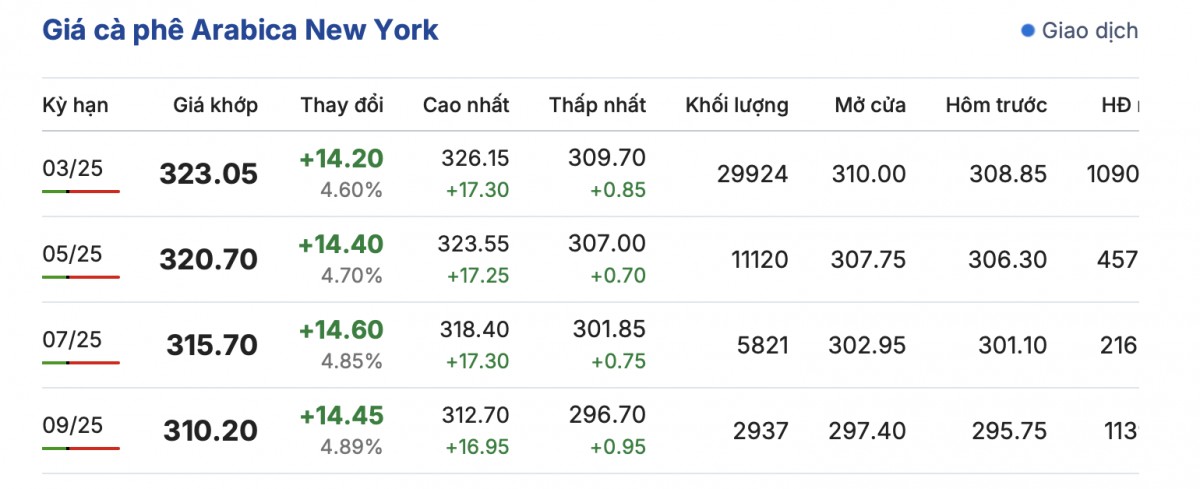Open the Giá cà phê Arabica New York title

coord(240,30)
